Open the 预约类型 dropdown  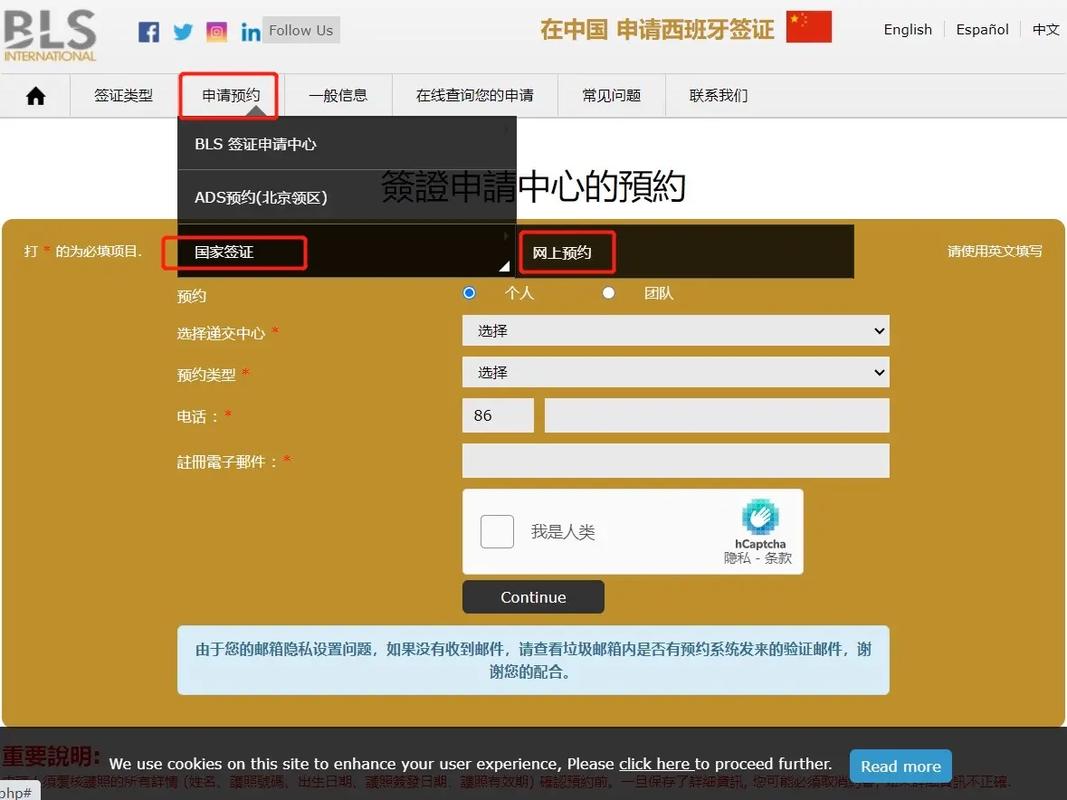[676, 372]
